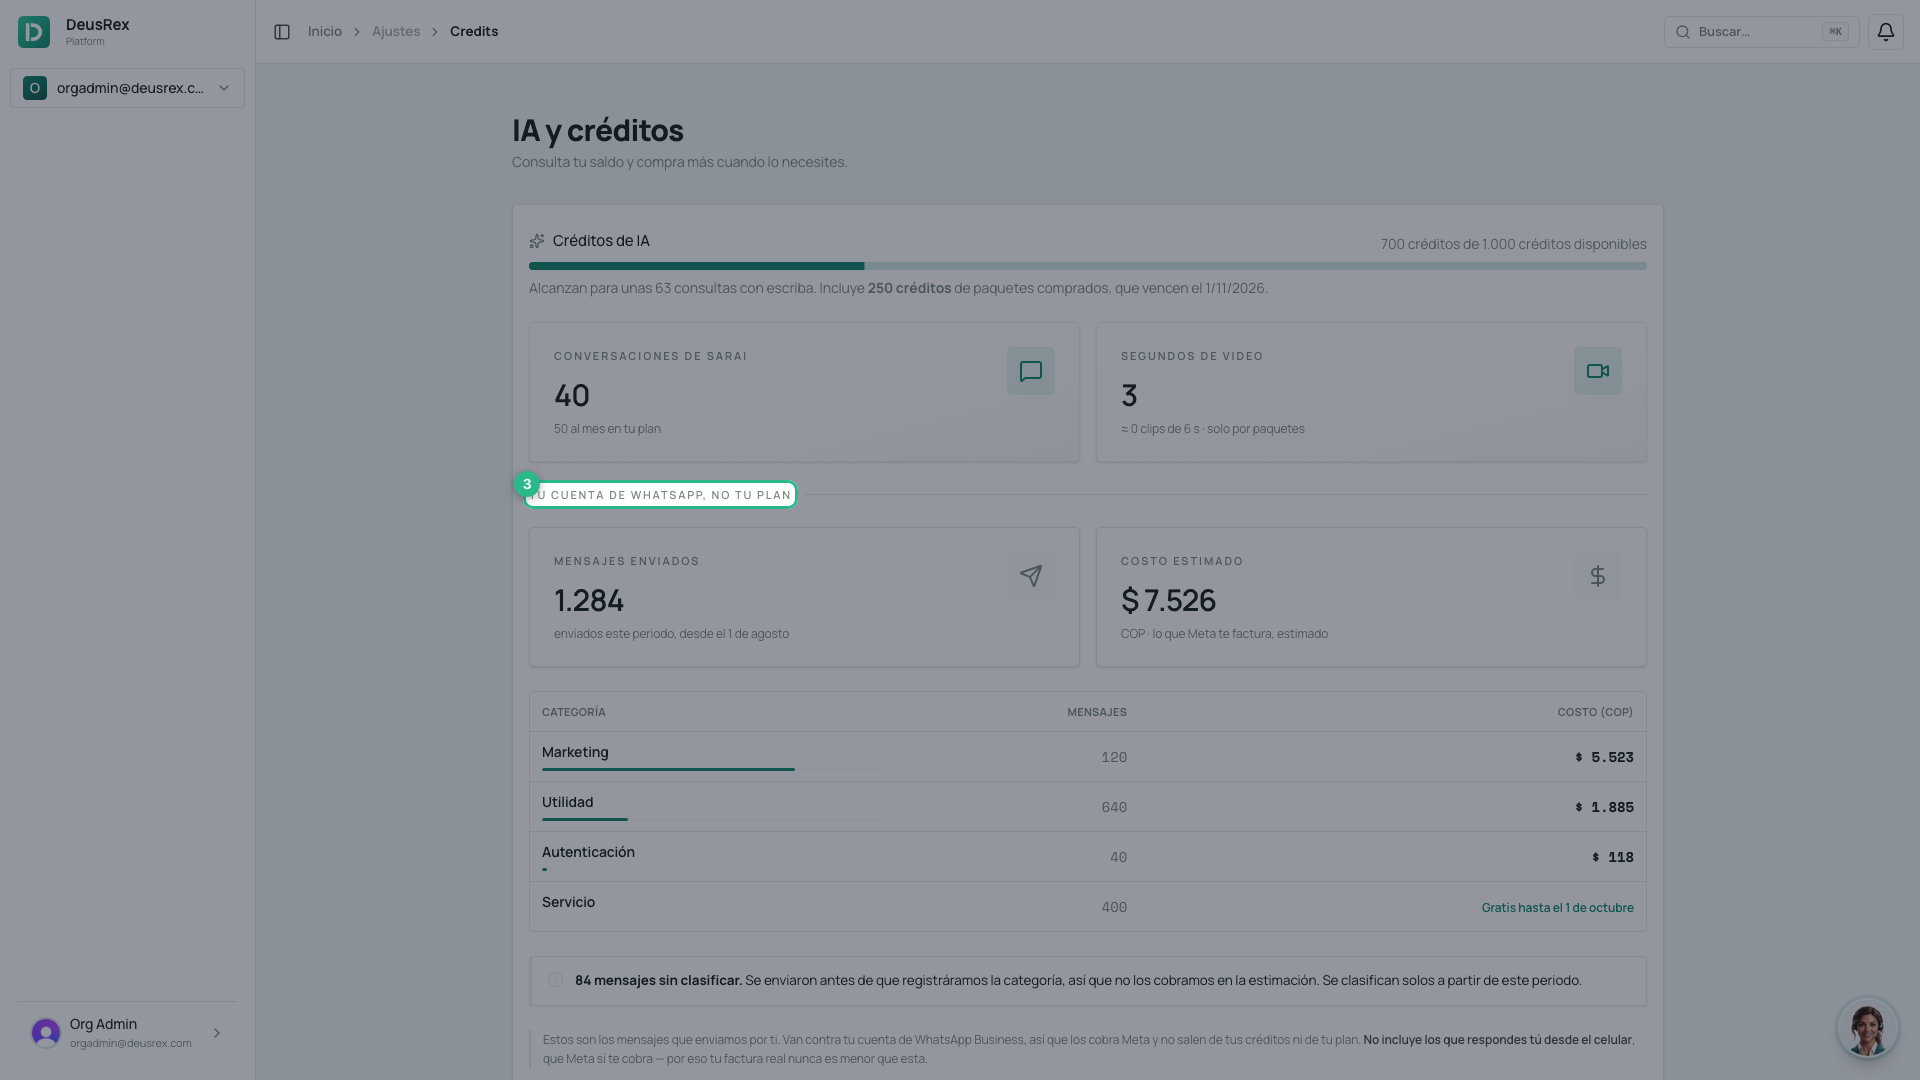The height and width of the screenshot is (1080, 1920).
Task: Click the $ 7.526 estimated cost value
Action: click(x=1168, y=601)
